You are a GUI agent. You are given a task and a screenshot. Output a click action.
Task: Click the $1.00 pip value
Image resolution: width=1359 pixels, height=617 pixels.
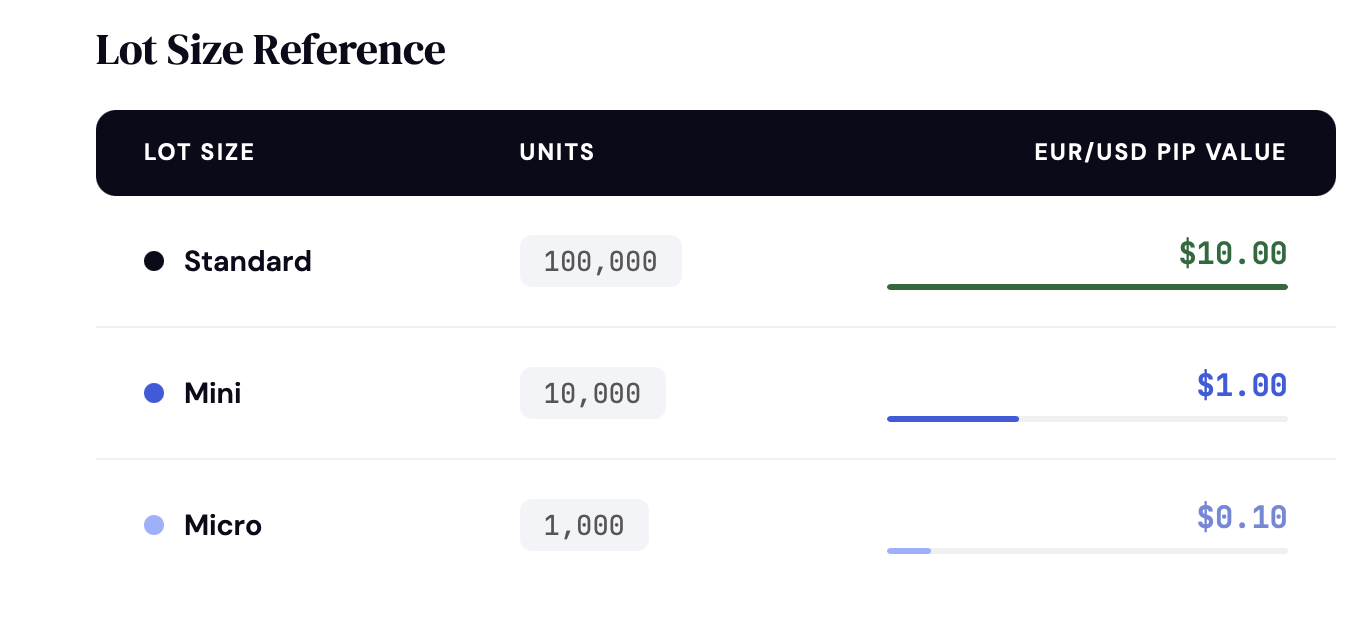pyautogui.click(x=1242, y=385)
